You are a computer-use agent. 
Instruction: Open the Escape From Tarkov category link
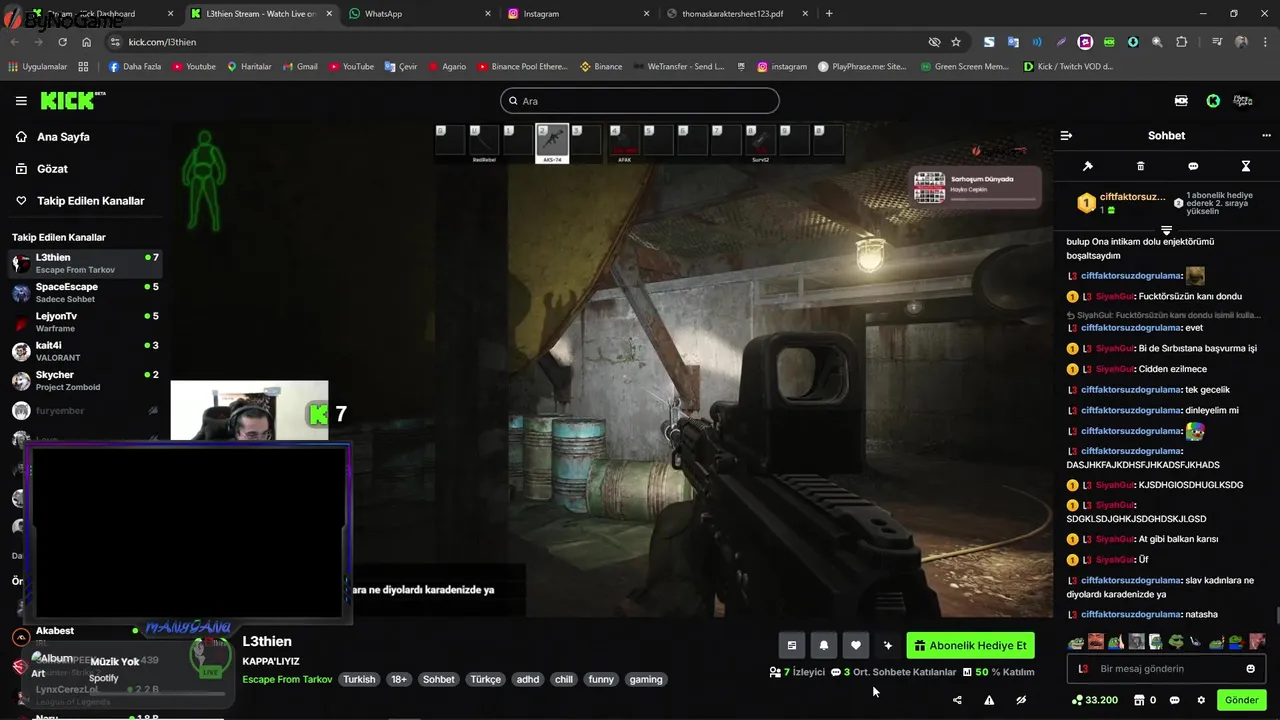click(287, 679)
